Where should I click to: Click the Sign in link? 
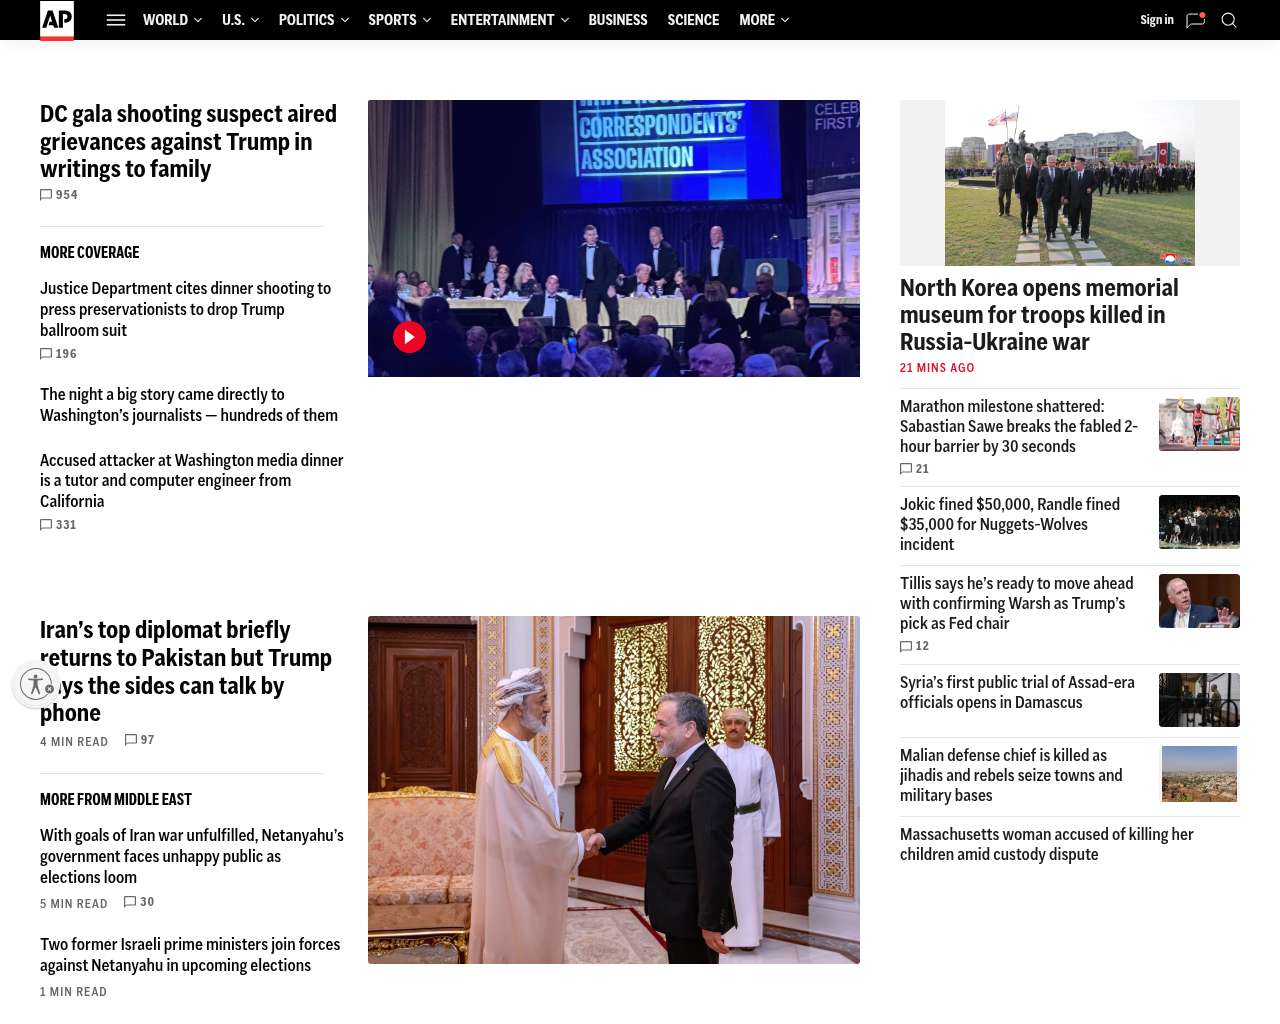[1156, 20]
